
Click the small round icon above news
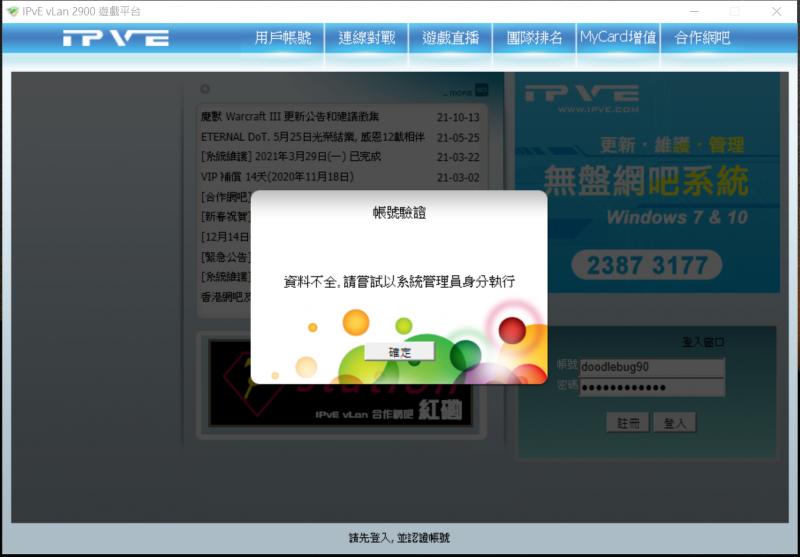[205, 89]
